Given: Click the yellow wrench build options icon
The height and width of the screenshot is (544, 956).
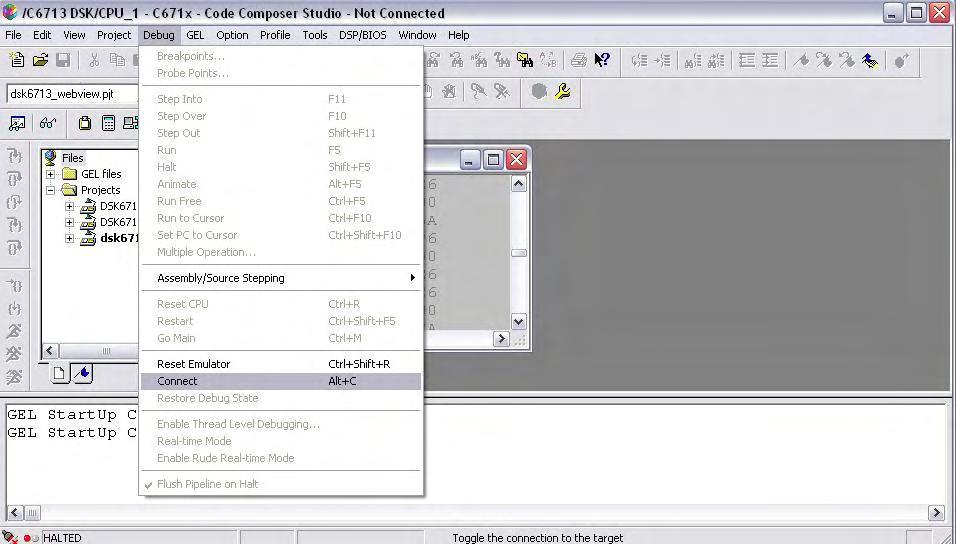Looking at the screenshot, I should click(563, 91).
